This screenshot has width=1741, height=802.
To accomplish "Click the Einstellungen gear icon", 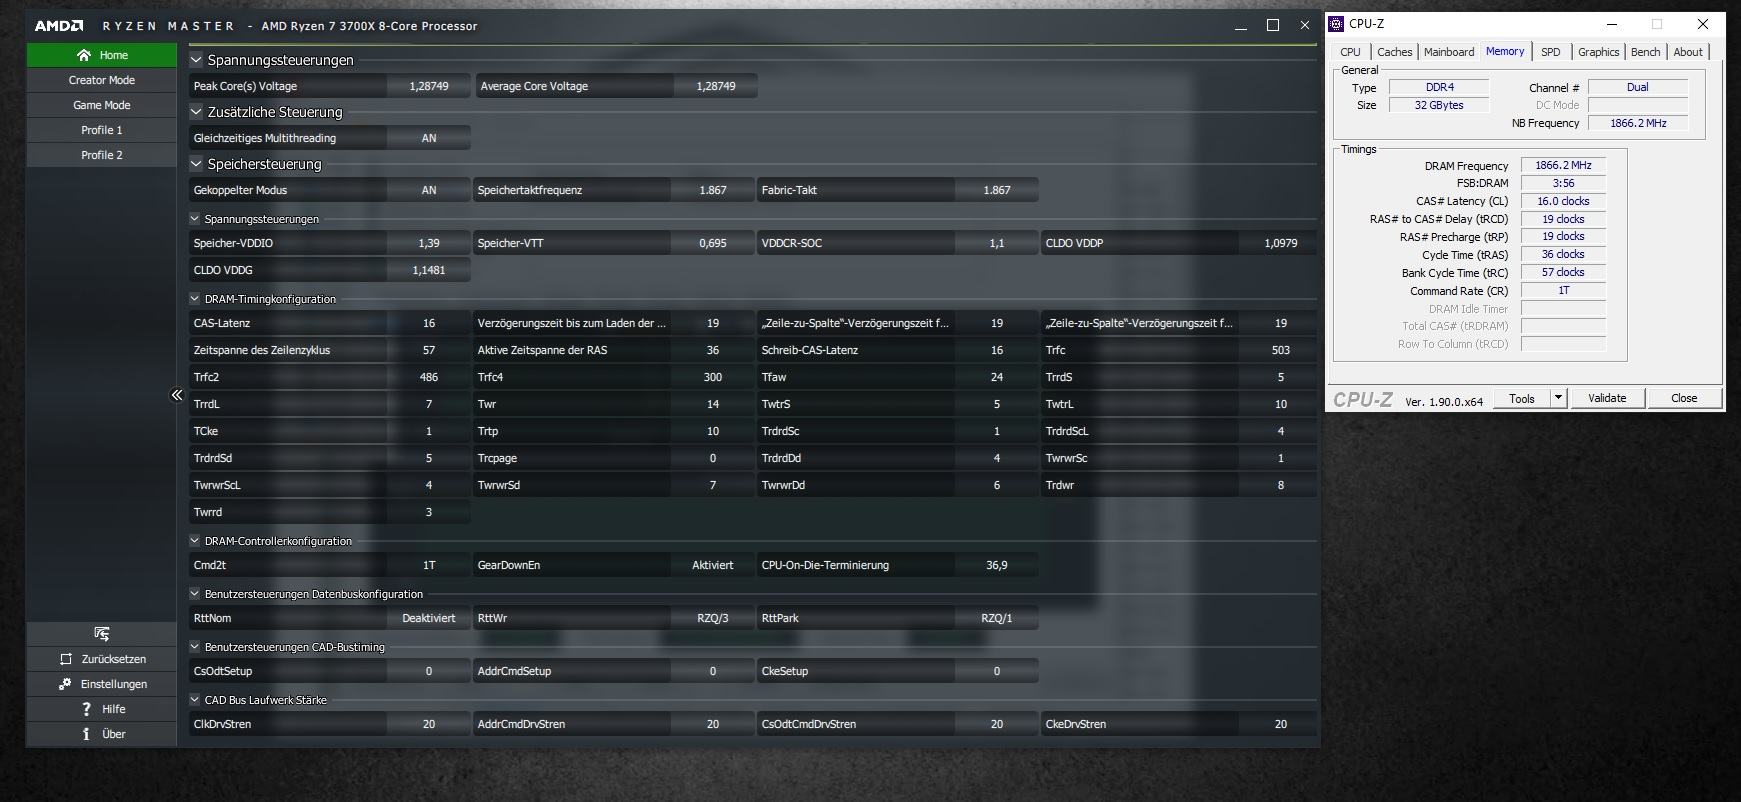I will pos(65,684).
